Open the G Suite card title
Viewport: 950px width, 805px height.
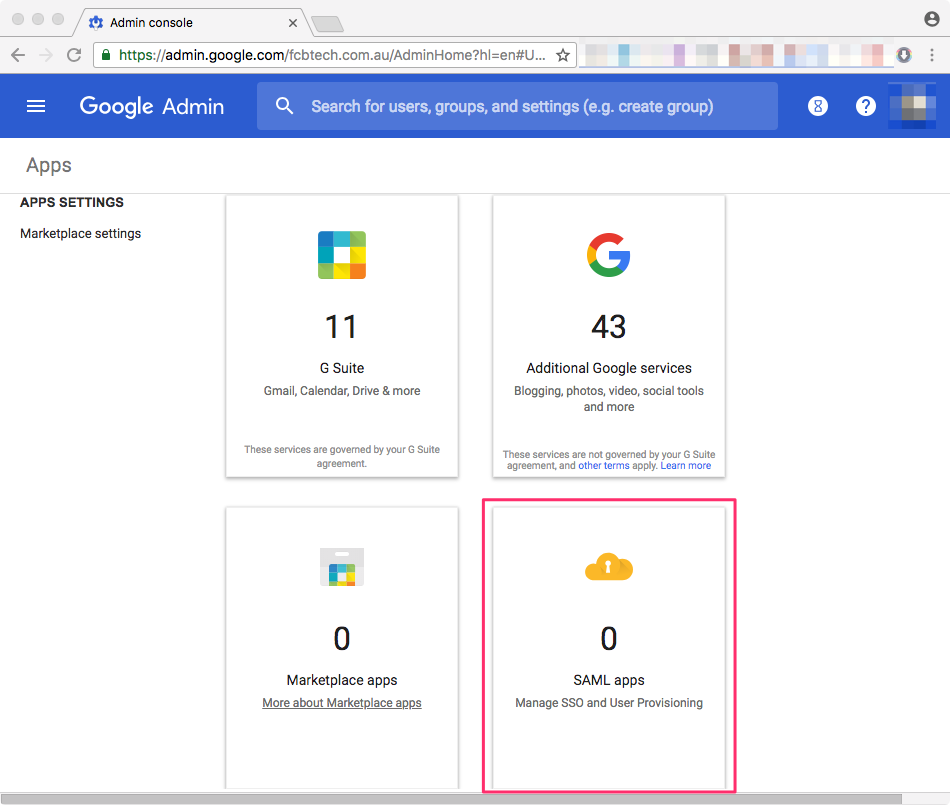tap(342, 368)
